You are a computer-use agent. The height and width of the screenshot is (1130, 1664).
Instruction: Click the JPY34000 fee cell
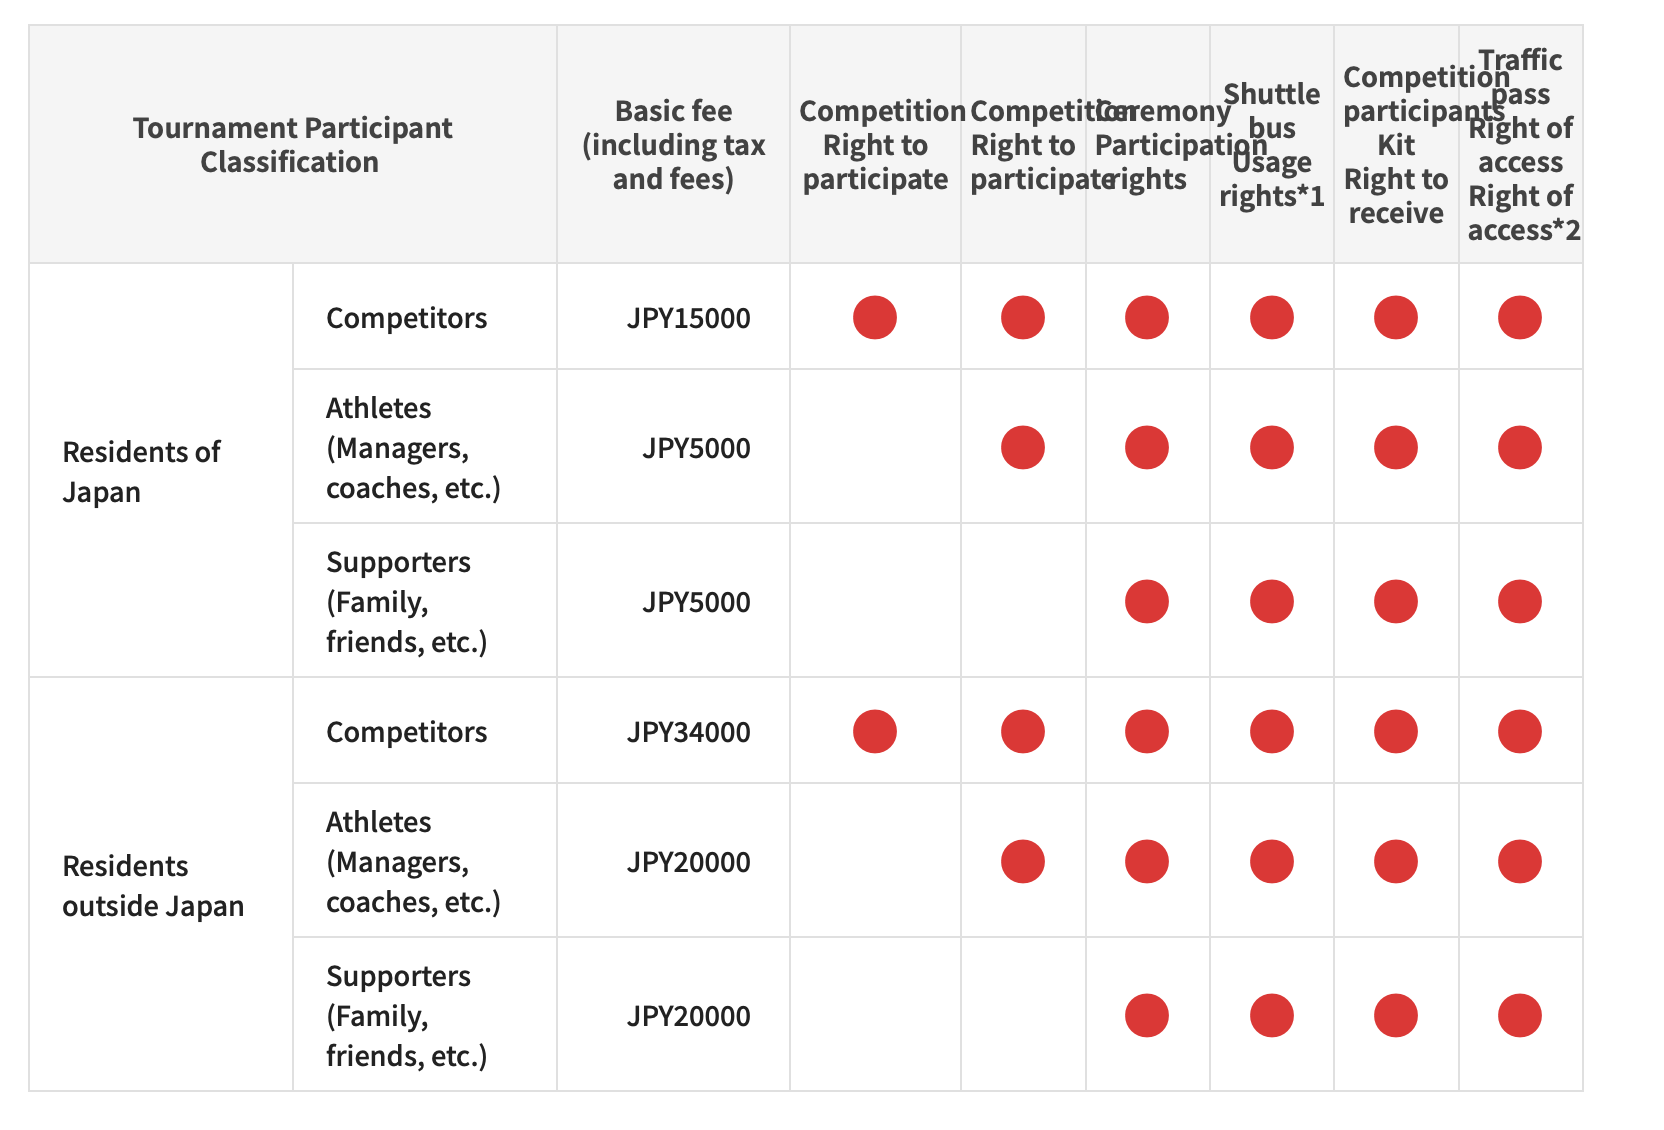[688, 732]
